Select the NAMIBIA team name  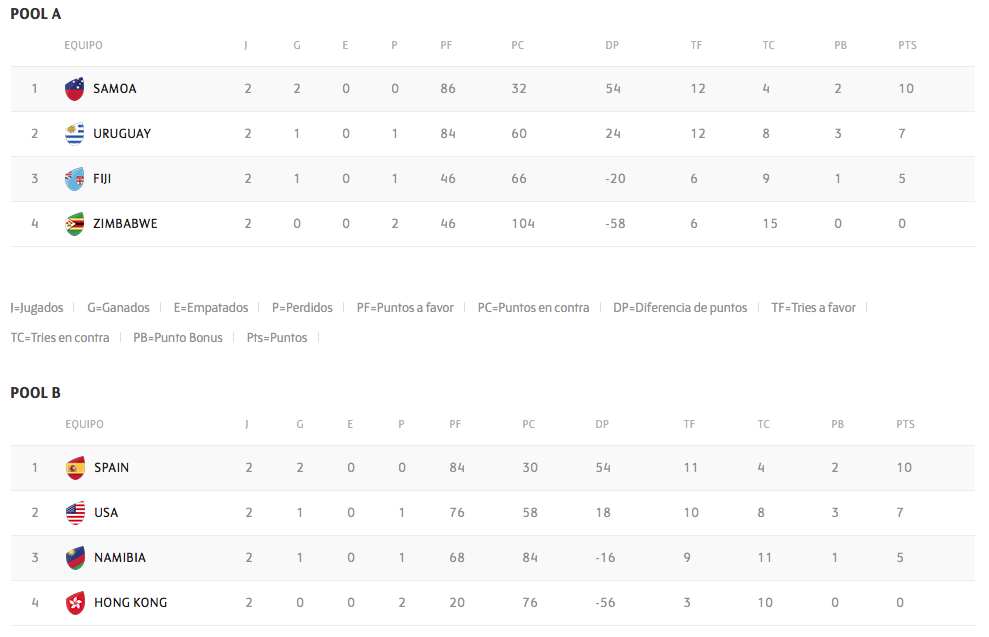click(x=120, y=558)
